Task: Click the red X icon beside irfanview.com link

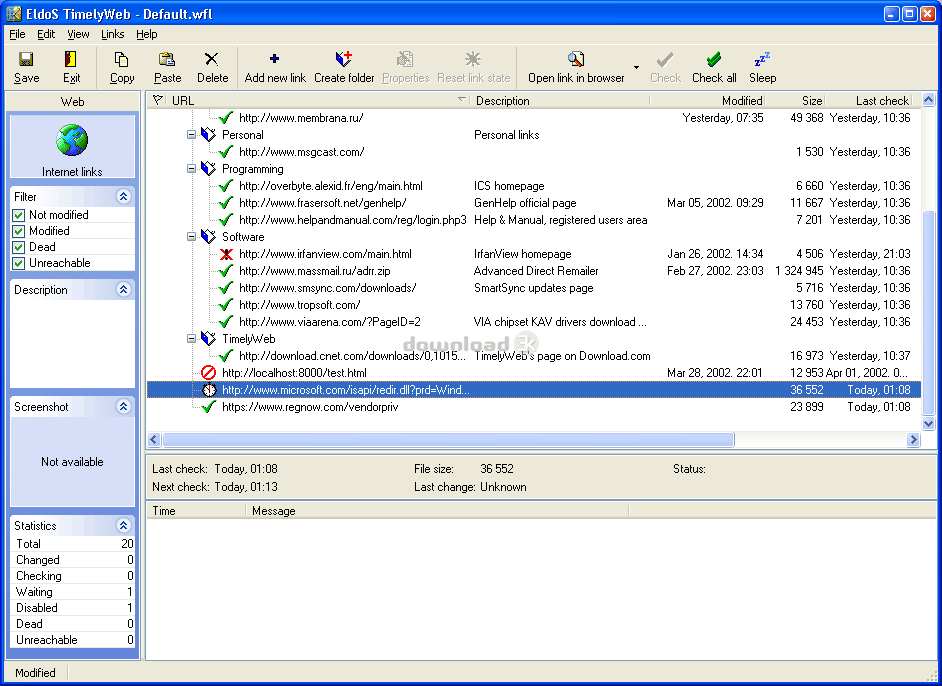Action: (x=226, y=254)
